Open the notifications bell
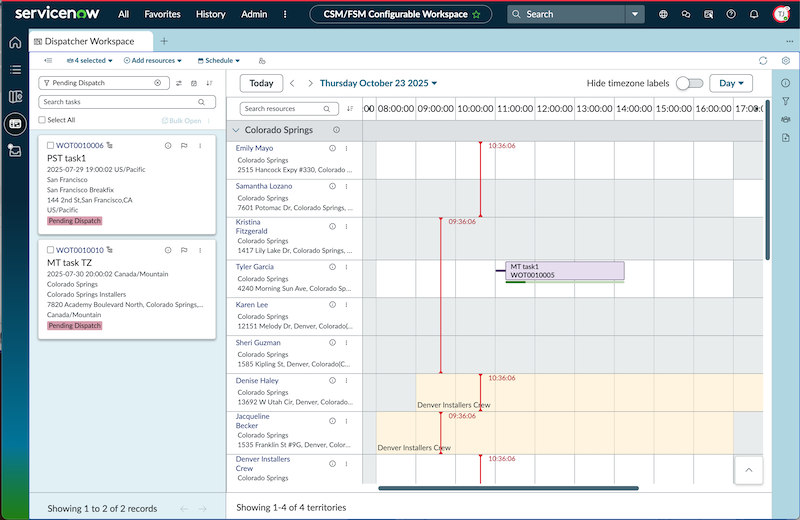Viewport: 800px width, 520px height. tap(754, 14)
